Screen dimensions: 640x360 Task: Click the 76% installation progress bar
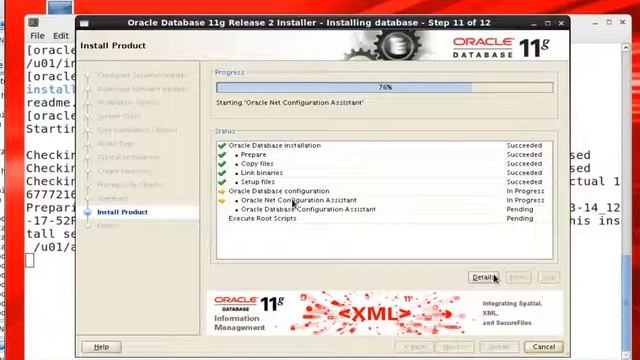pos(384,87)
